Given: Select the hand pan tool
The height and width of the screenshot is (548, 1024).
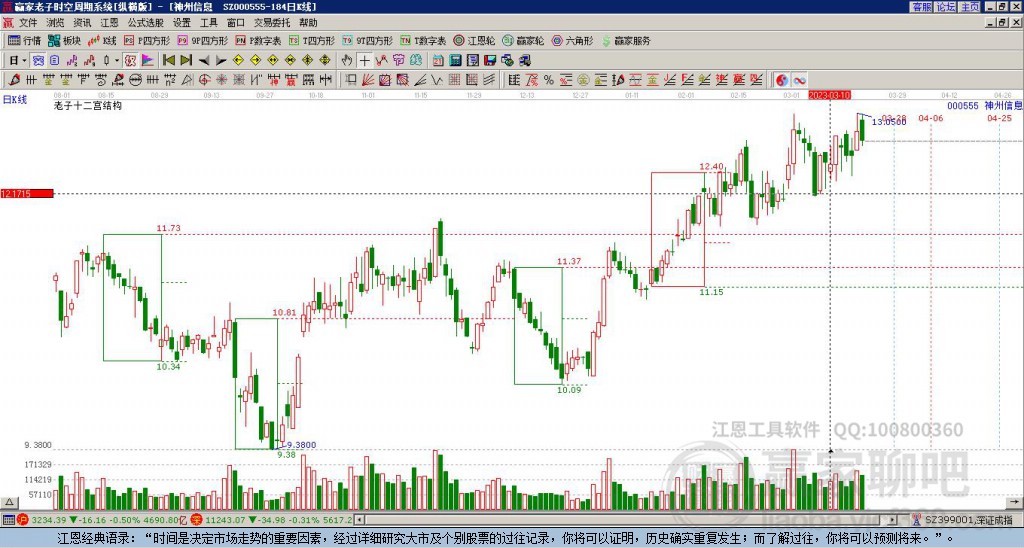Looking at the screenshot, I should [347, 61].
